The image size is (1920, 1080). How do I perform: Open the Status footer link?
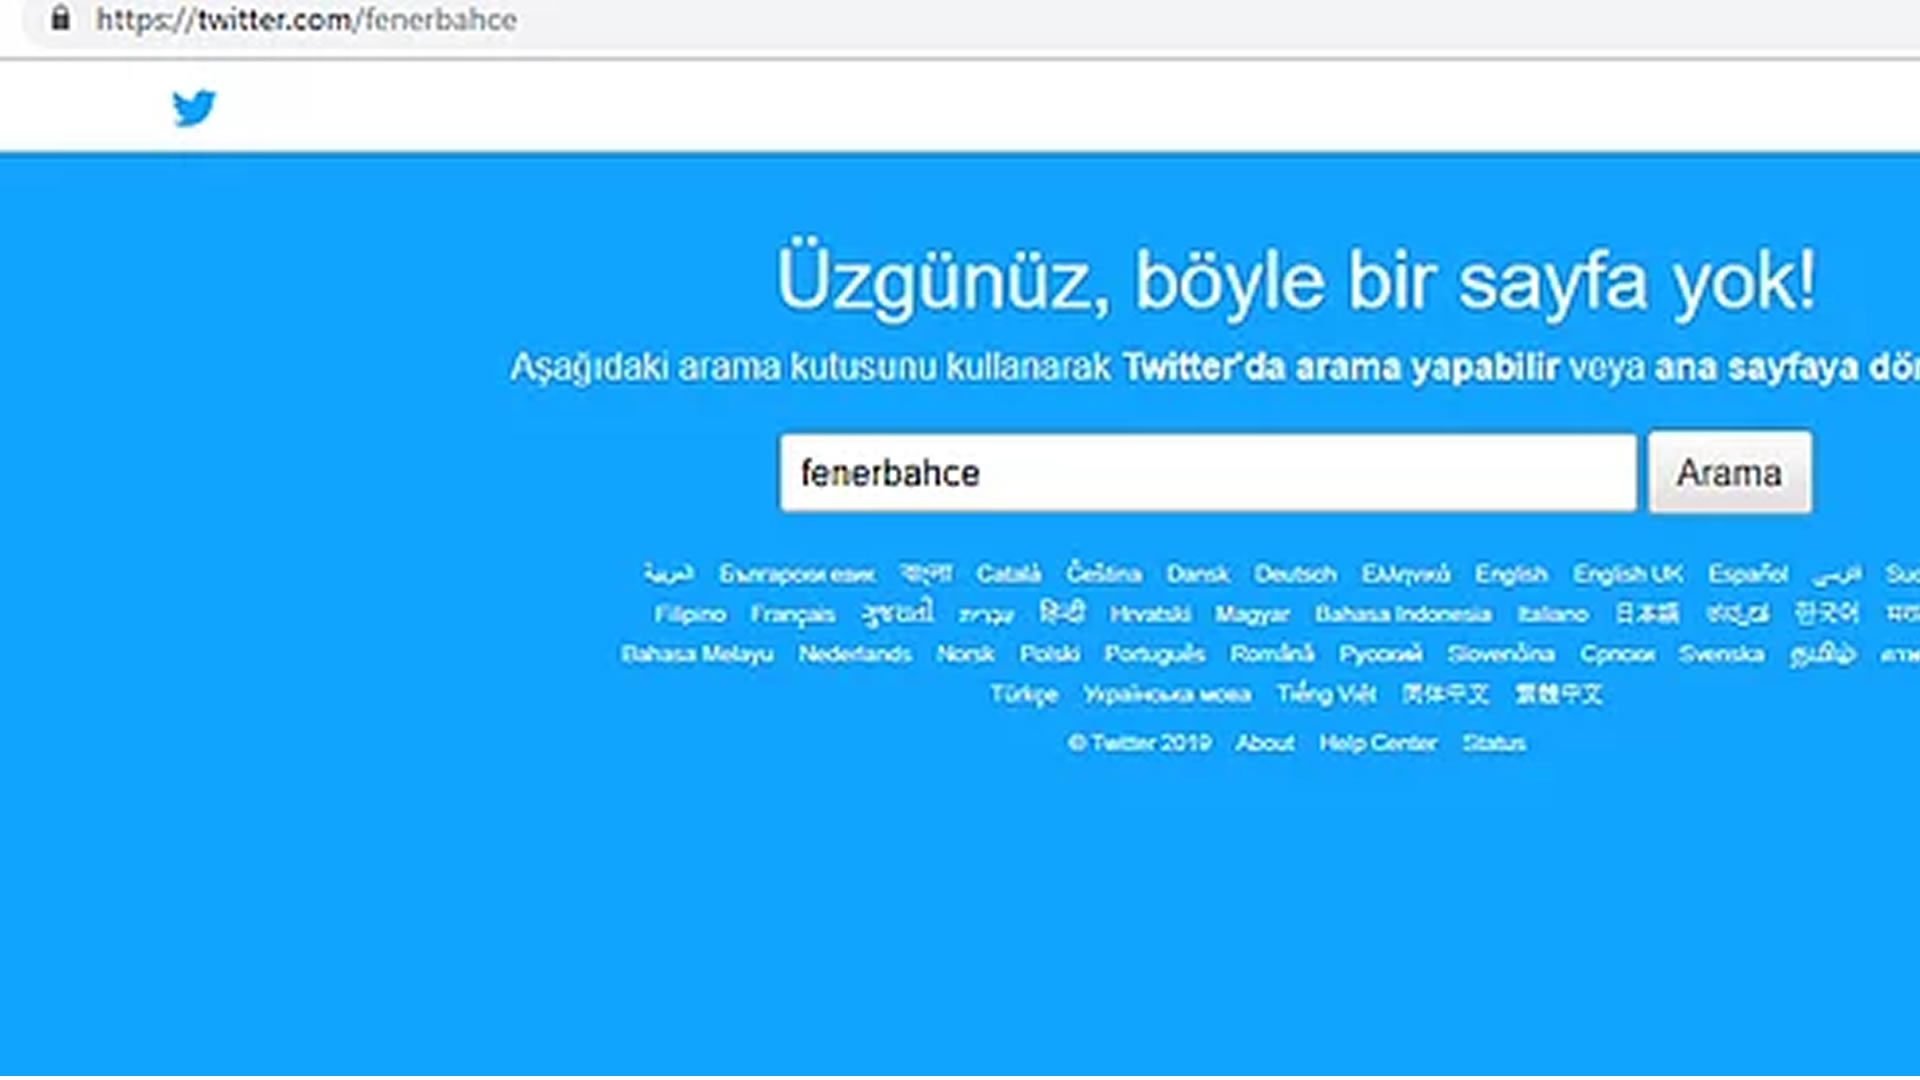pyautogui.click(x=1494, y=743)
